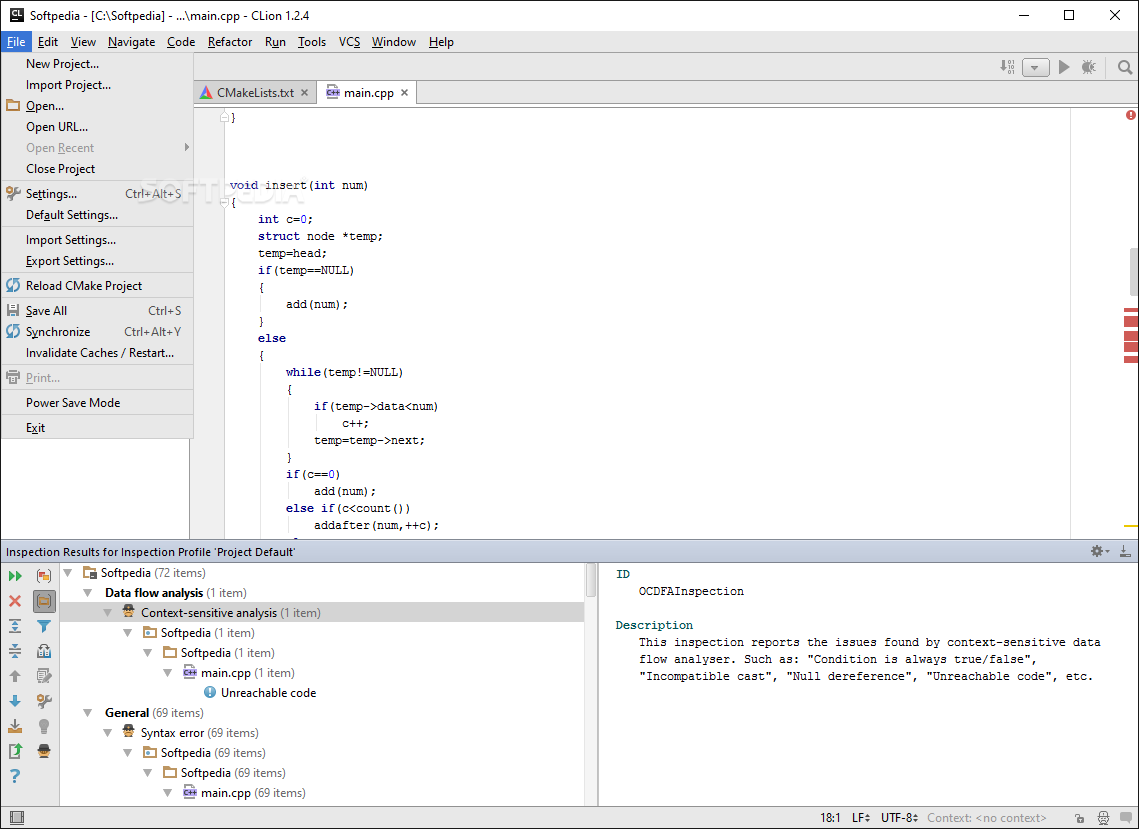Click Power Save Mode menu item

[97, 403]
